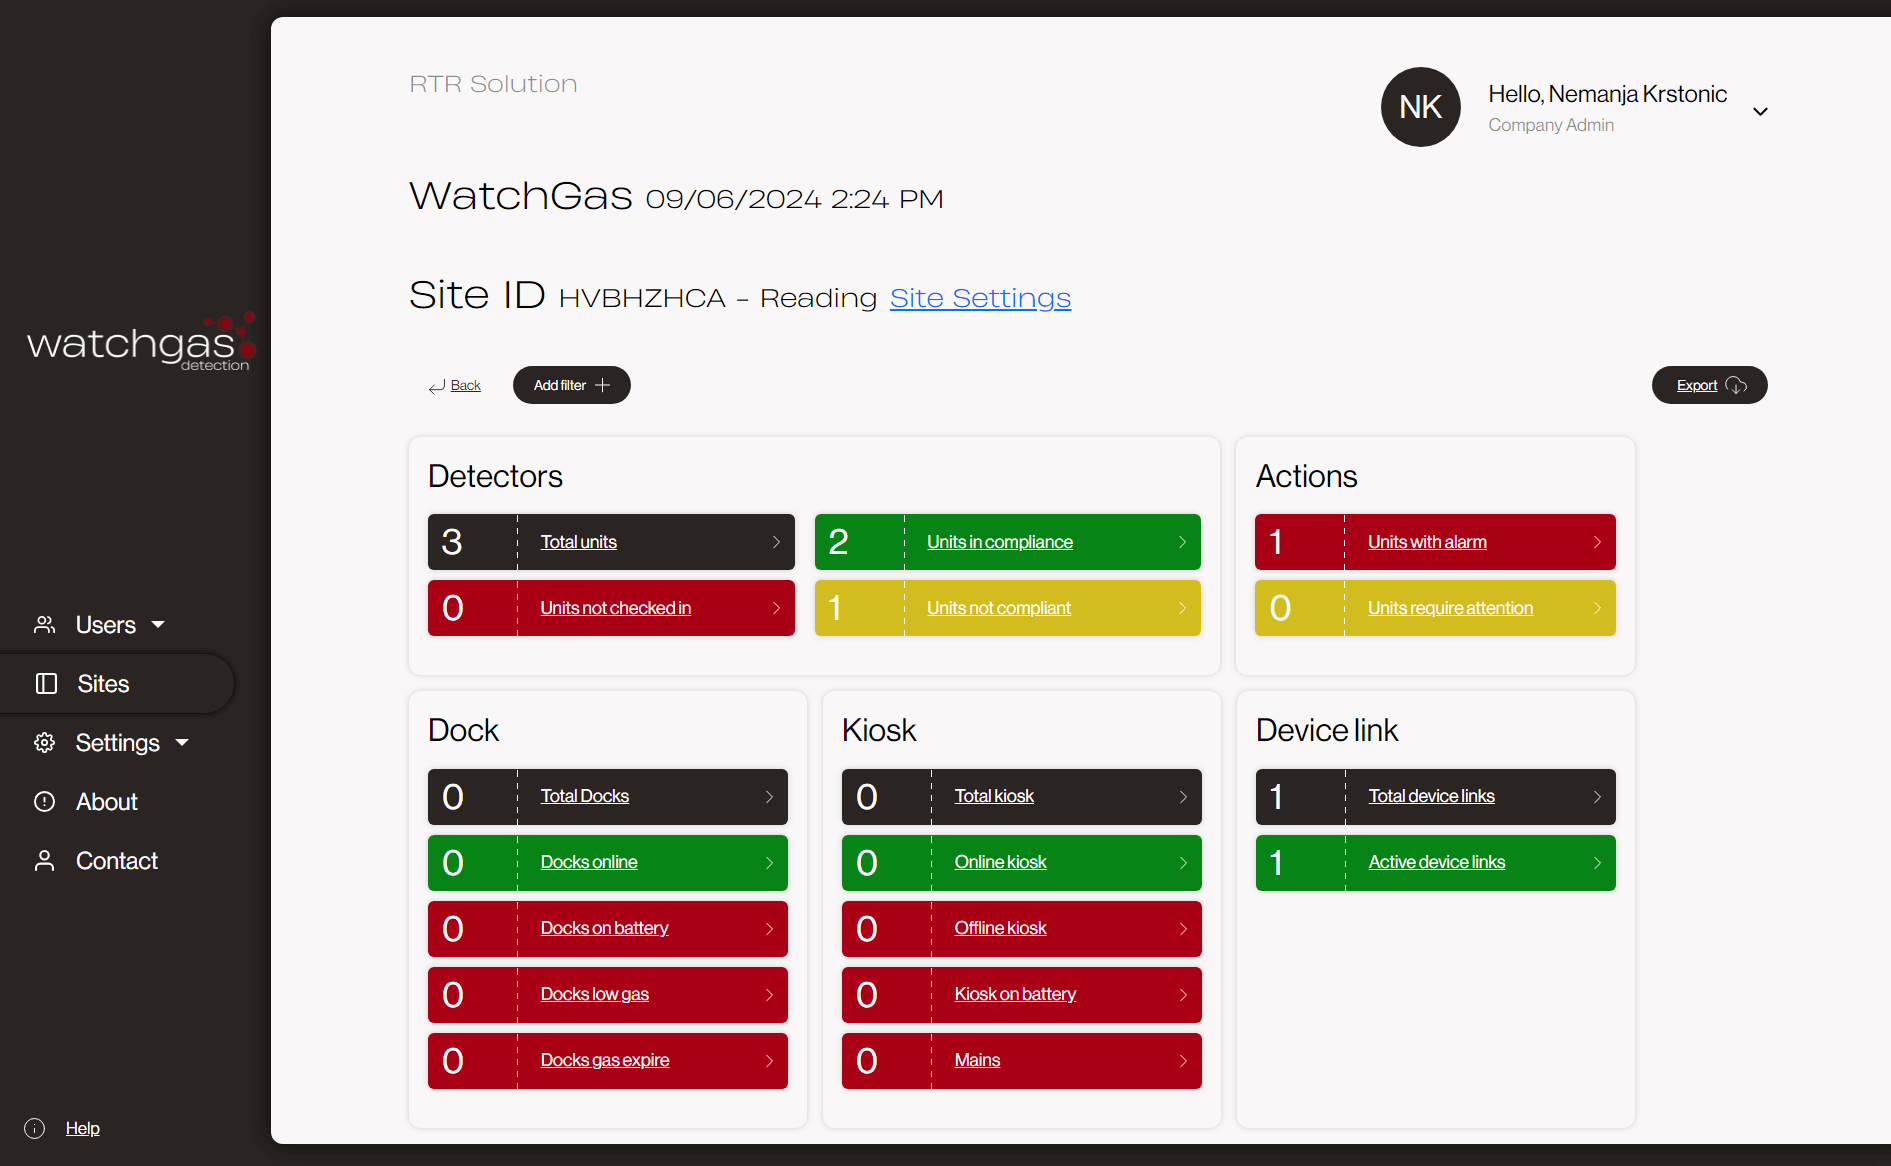1891x1166 pixels.
Task: Click the download icon inside the Export button
Action: (x=1736, y=385)
